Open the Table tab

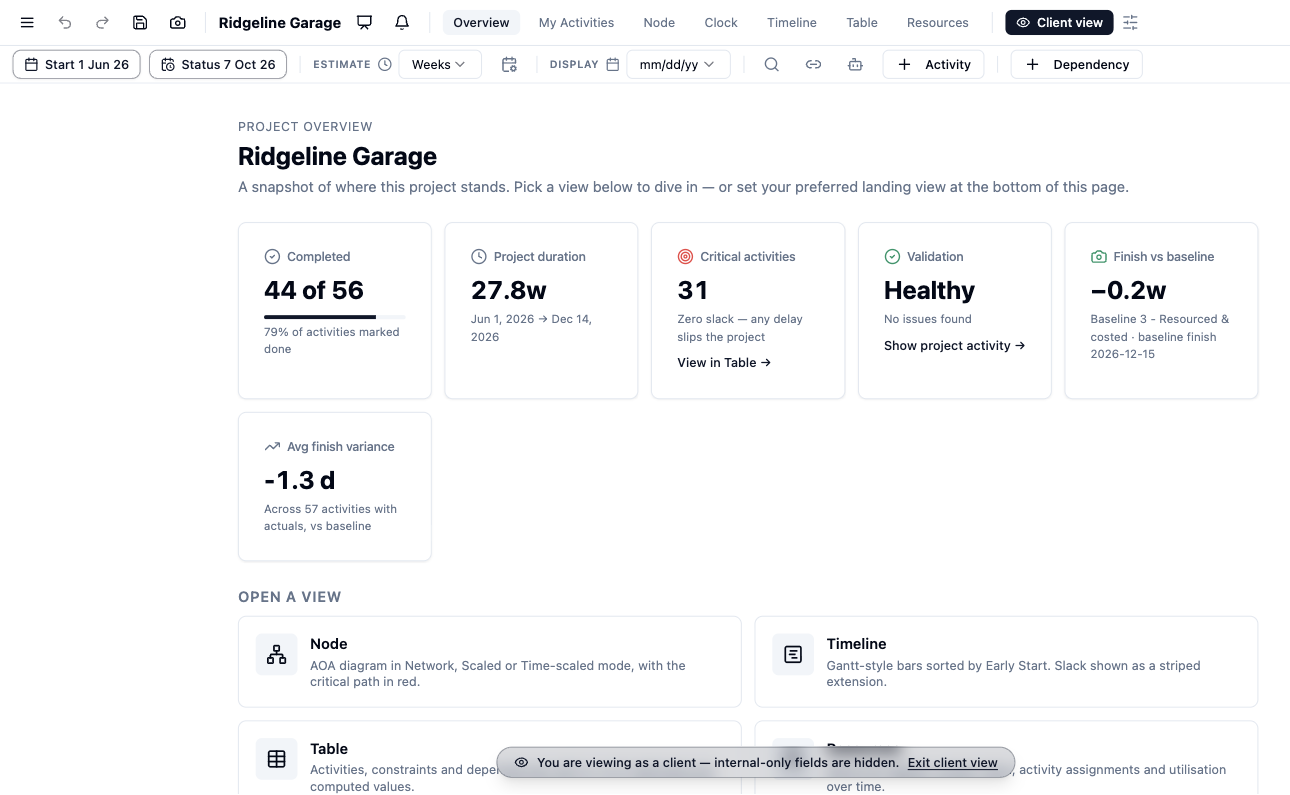click(862, 22)
